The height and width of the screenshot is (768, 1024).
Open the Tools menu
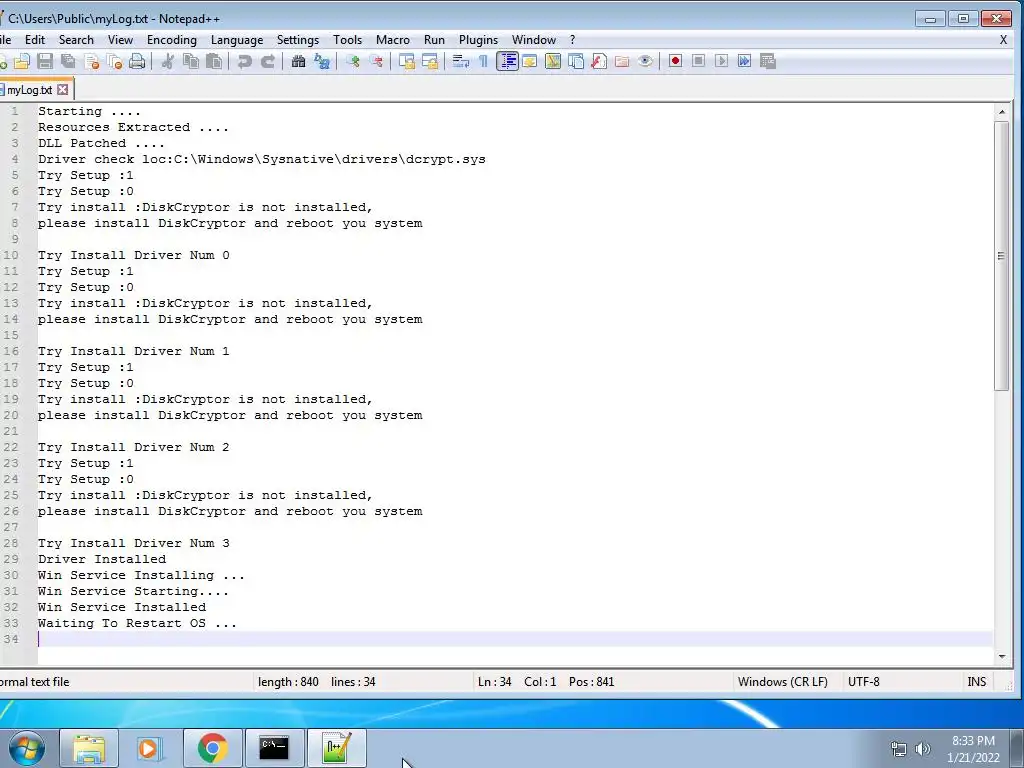[x=347, y=40]
